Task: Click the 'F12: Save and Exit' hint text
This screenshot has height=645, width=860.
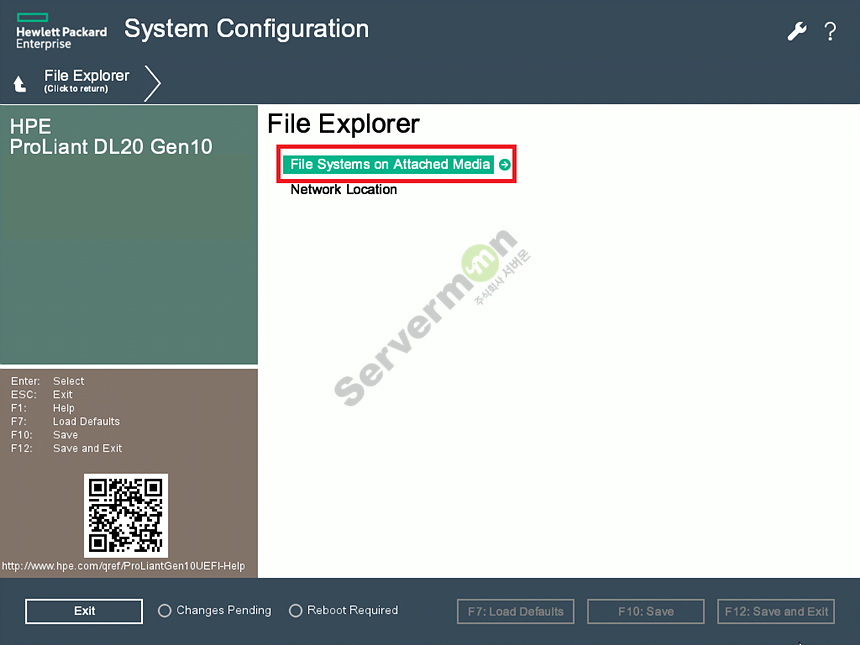Action: pyautogui.click(x=66, y=448)
